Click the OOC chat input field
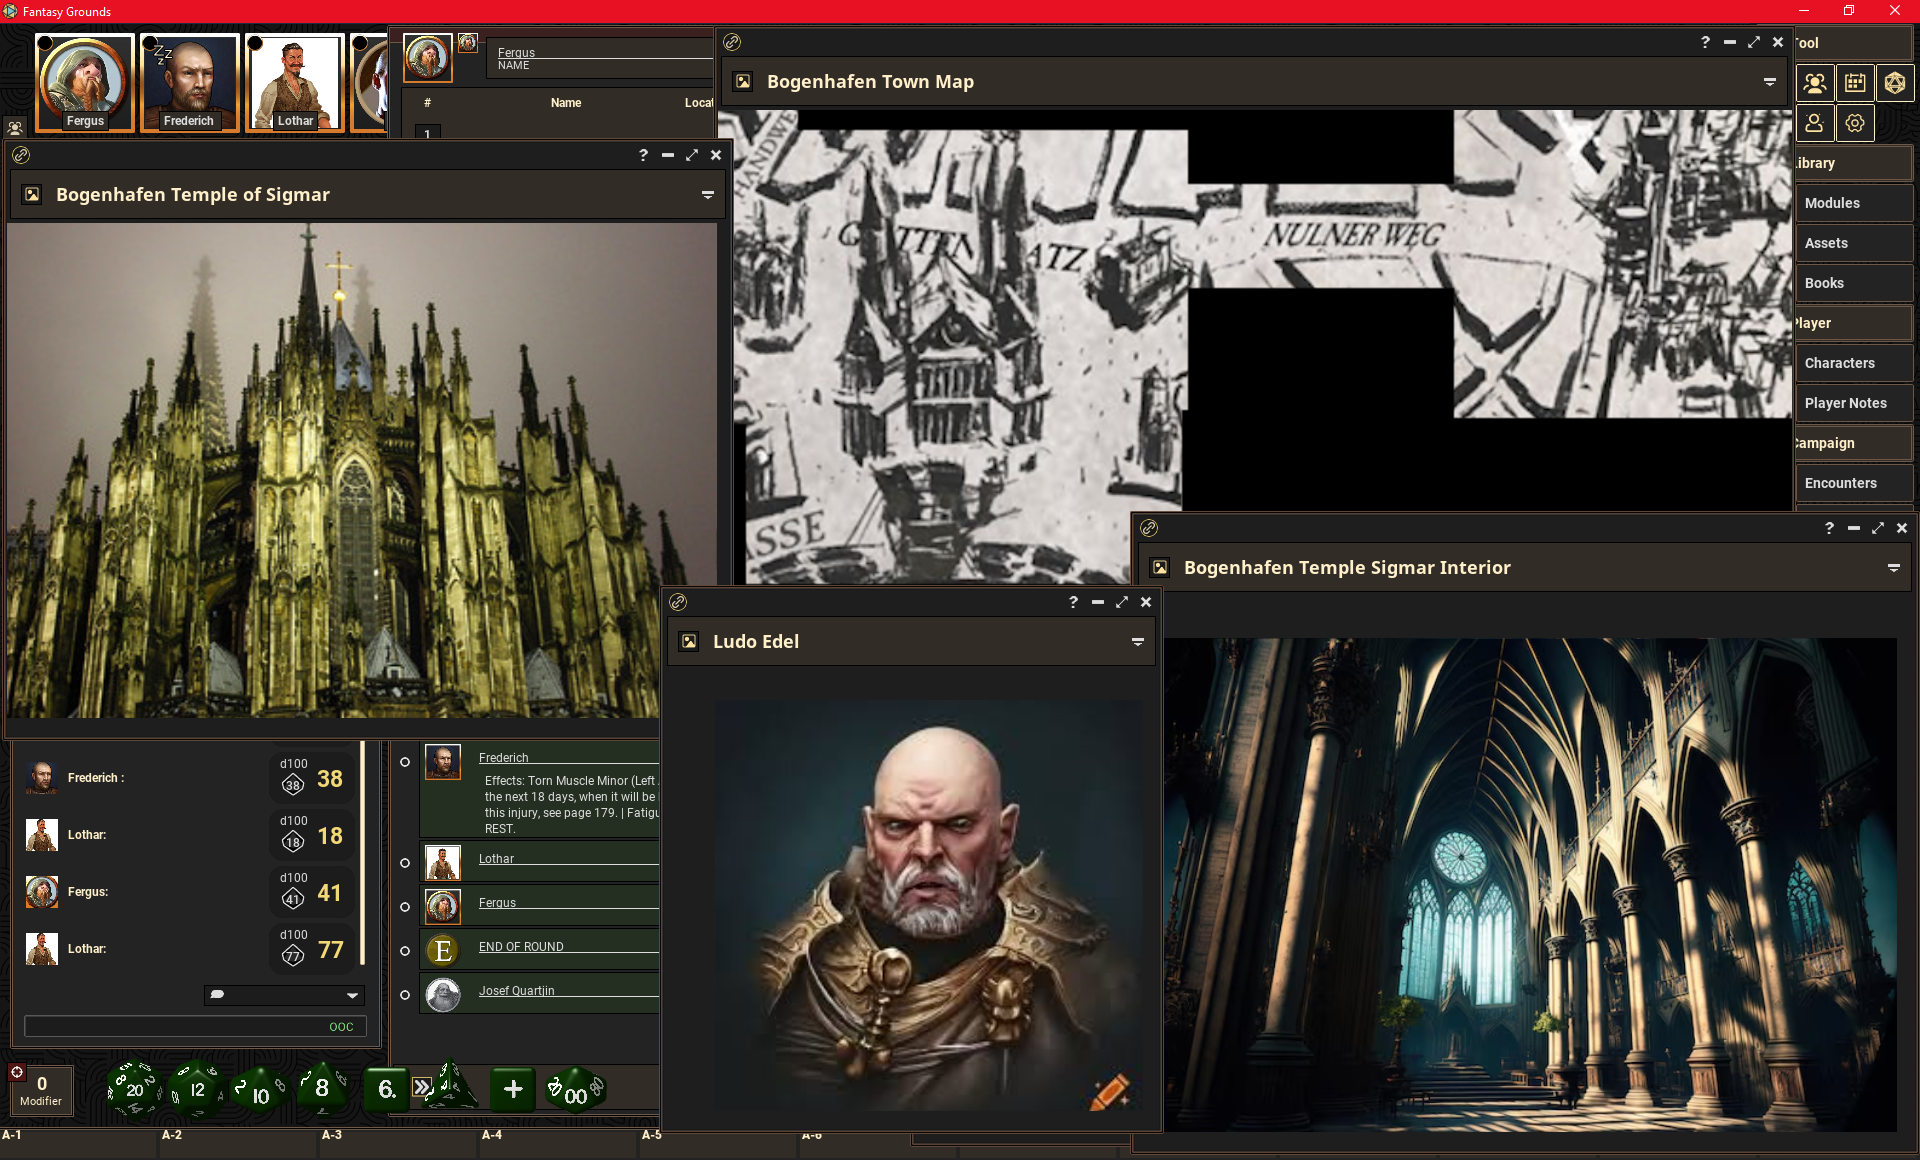This screenshot has height=1160, width=1920. point(195,1027)
